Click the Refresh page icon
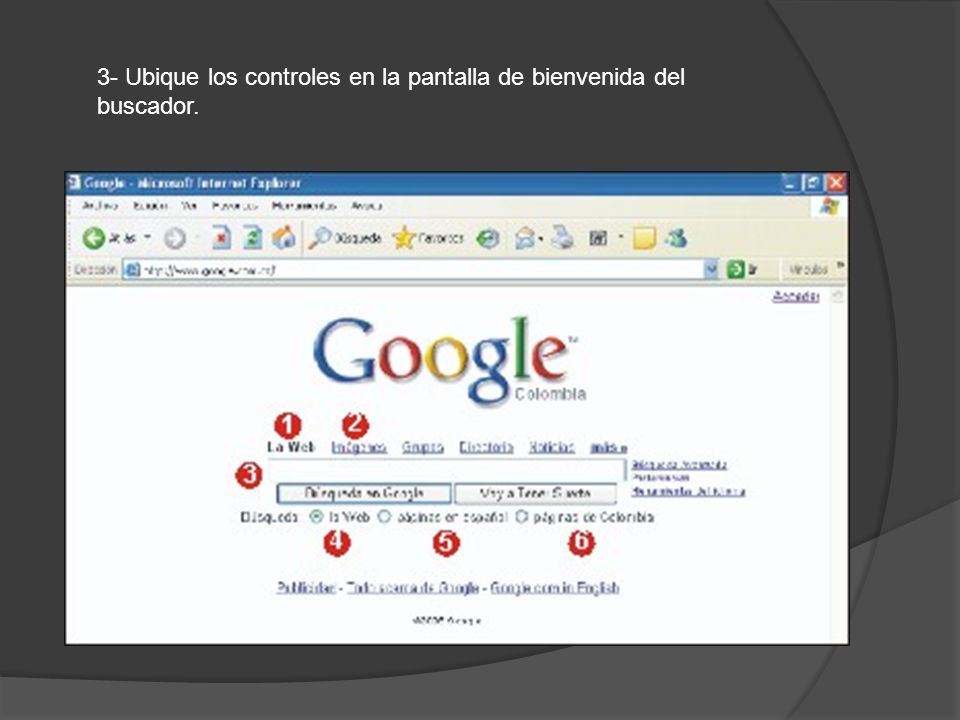Viewport: 960px width, 720px height. tap(252, 238)
